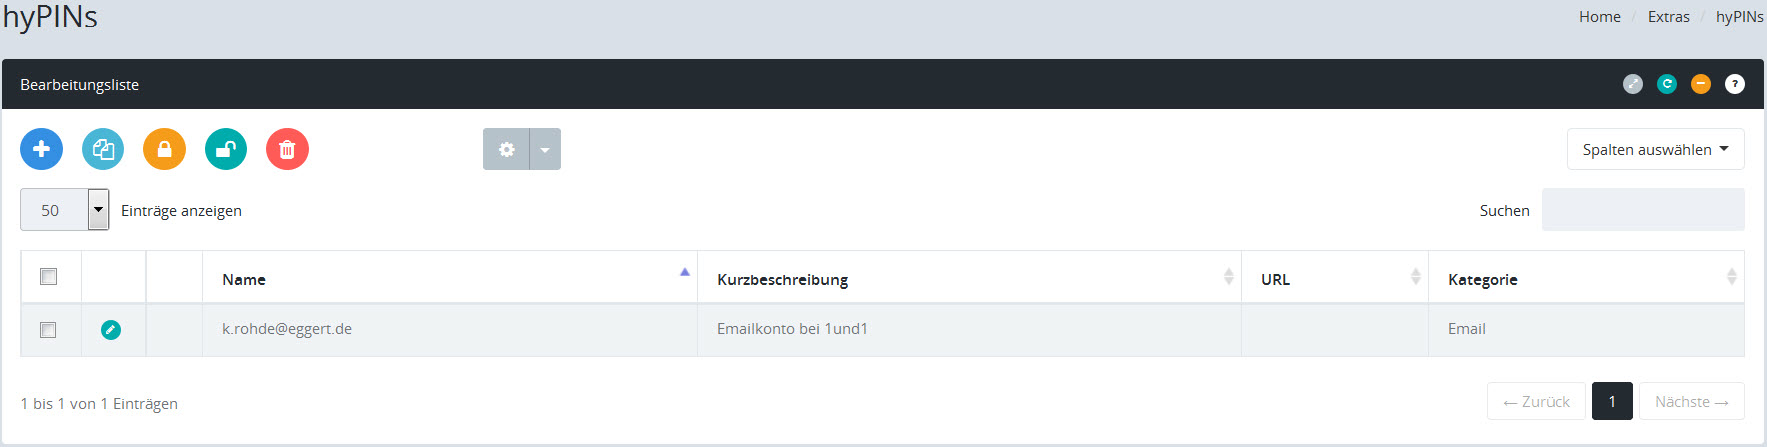Check the k.rohde@eggert.de row checkbox
1767x447 pixels.
48,329
